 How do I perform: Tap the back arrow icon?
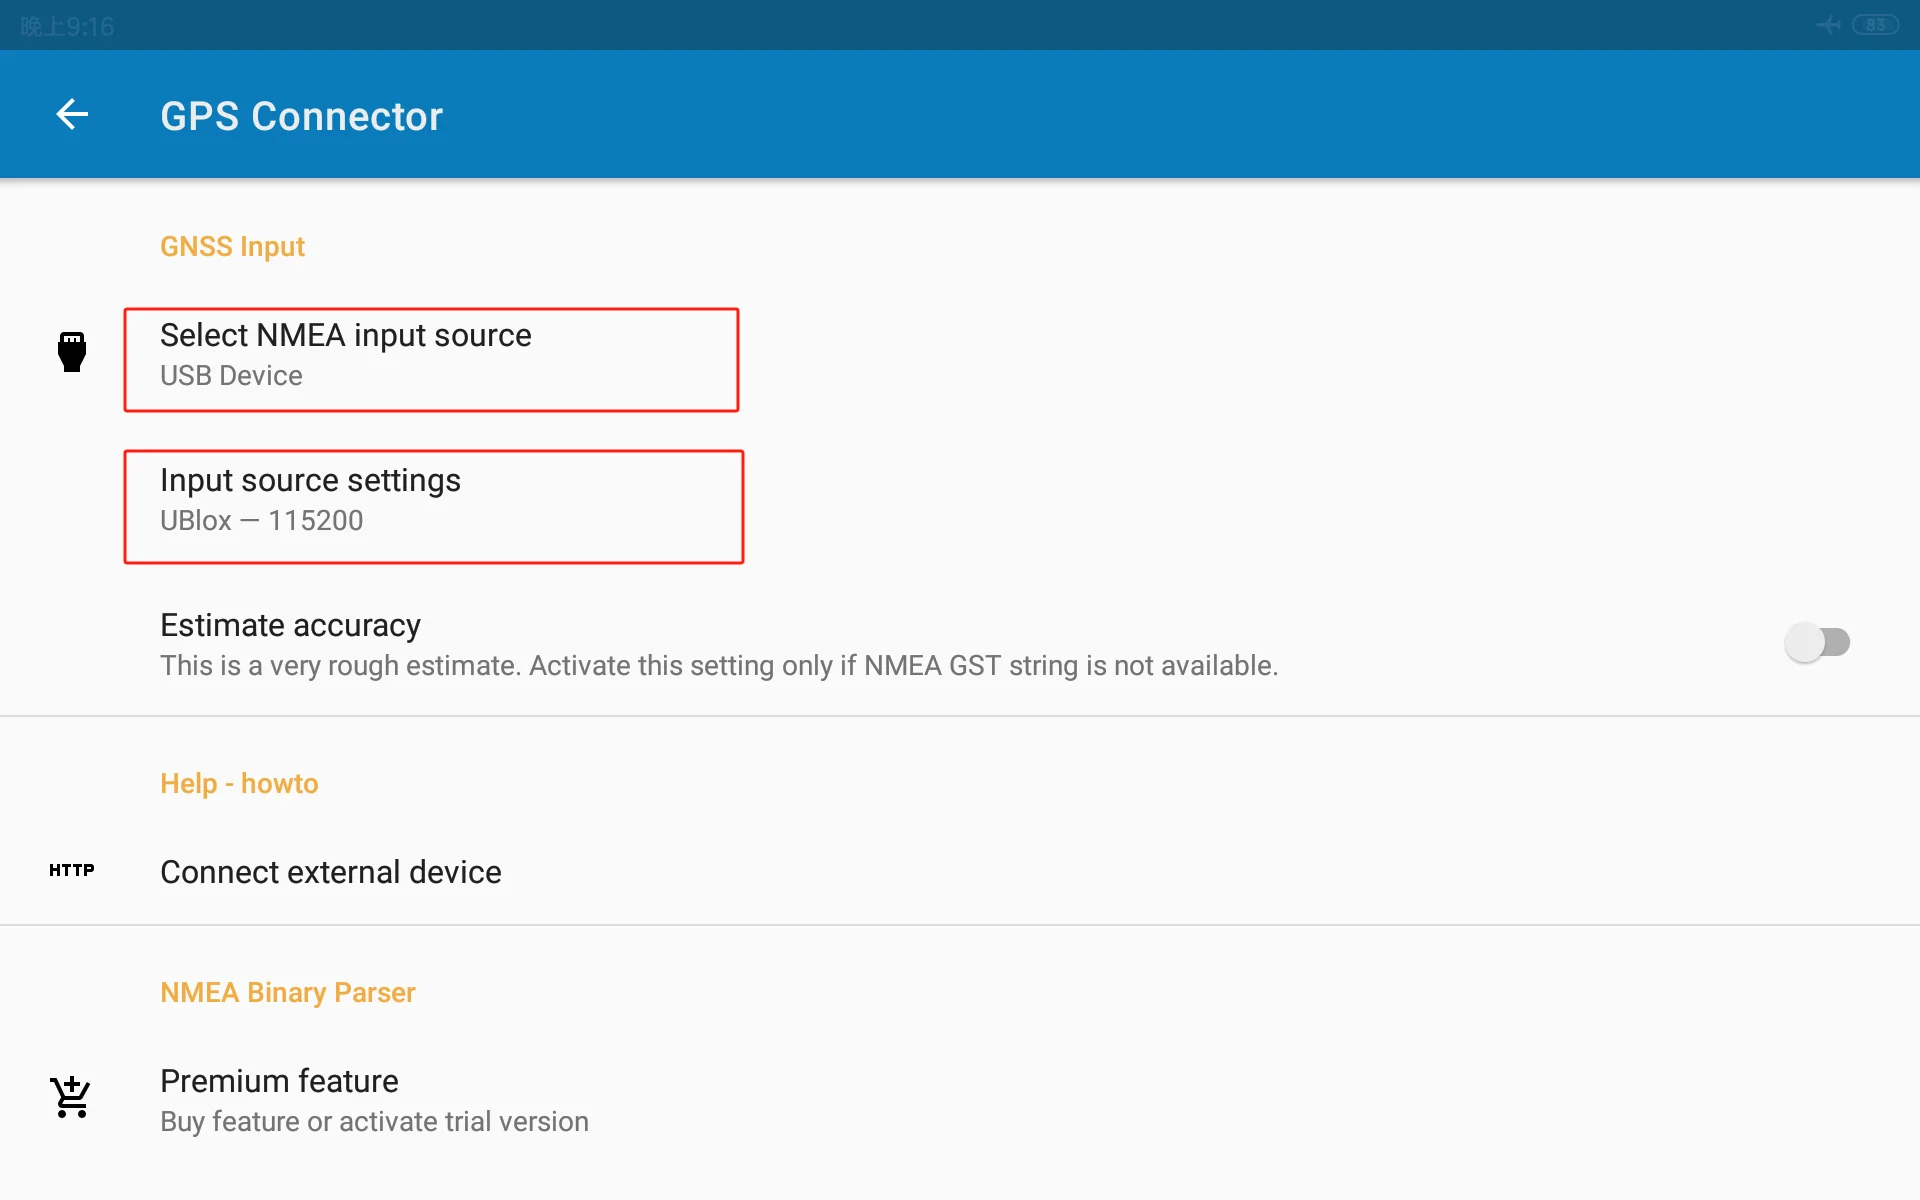point(72,115)
